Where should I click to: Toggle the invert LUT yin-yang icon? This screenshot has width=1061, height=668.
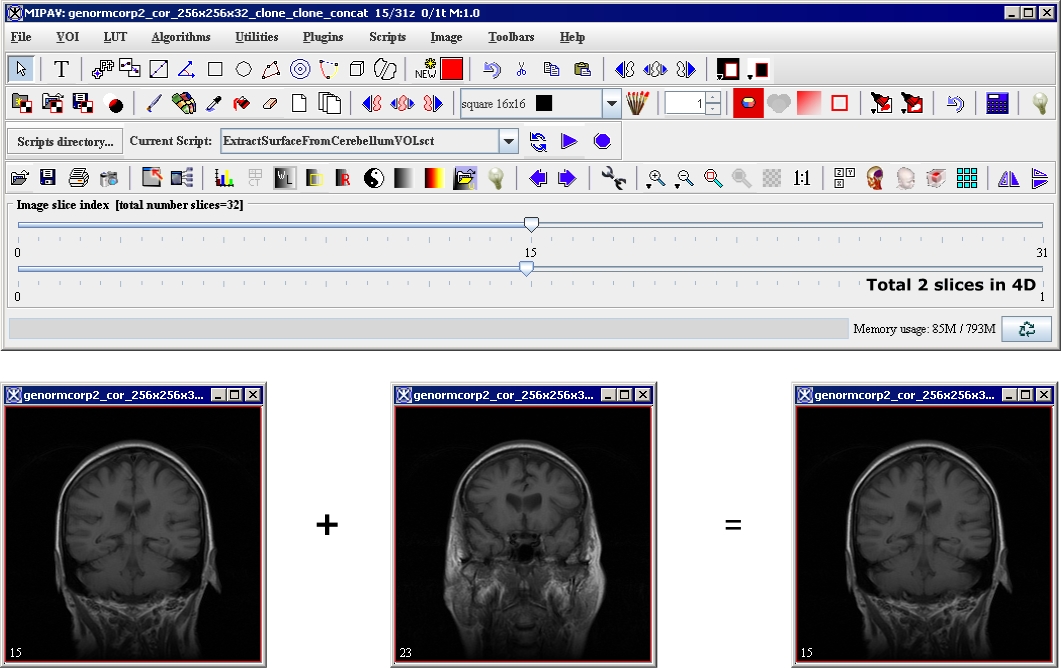(372, 179)
